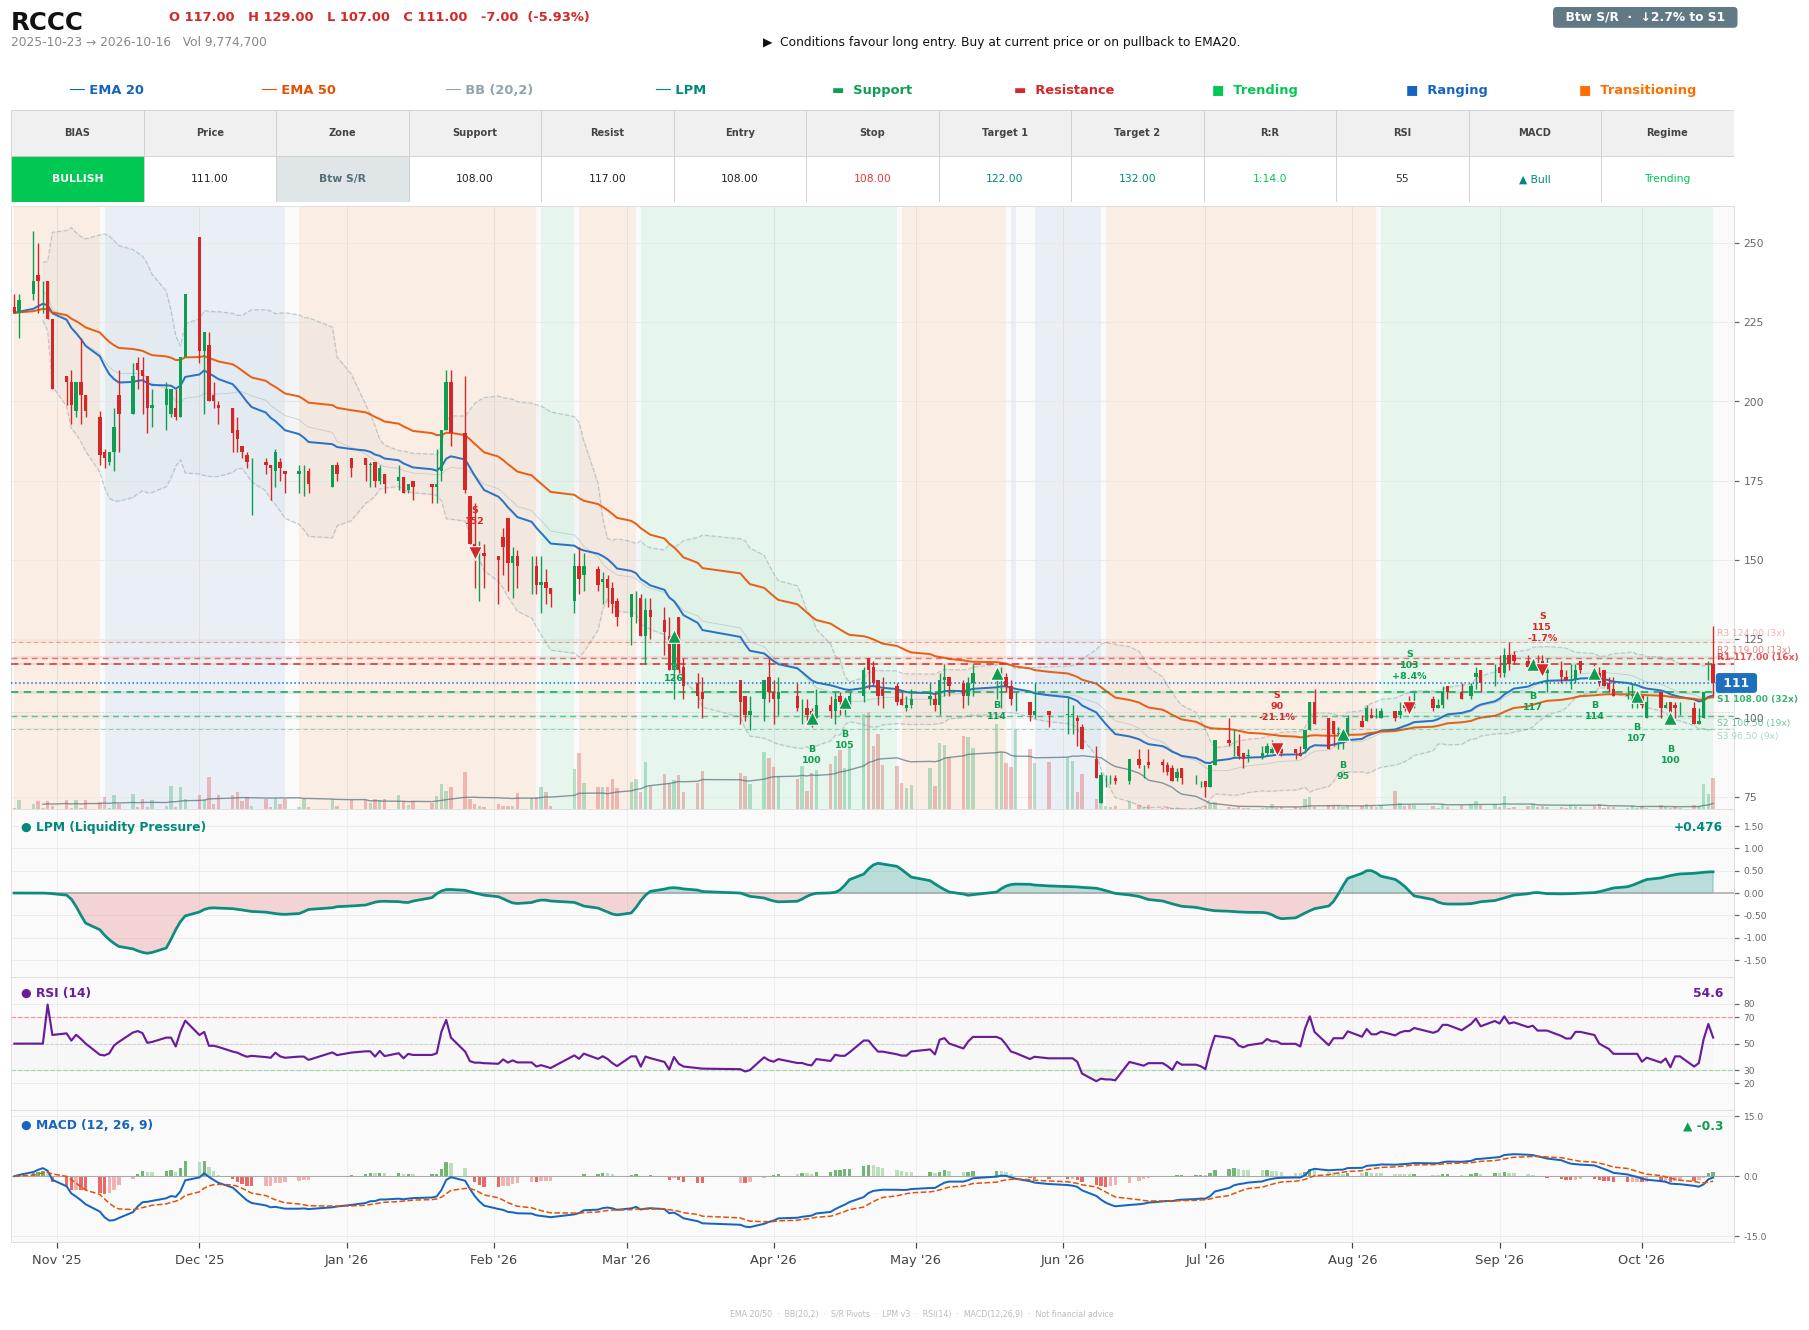Click the green Trending legend square
The width and height of the screenshot is (1809, 1330).
(x=1217, y=90)
